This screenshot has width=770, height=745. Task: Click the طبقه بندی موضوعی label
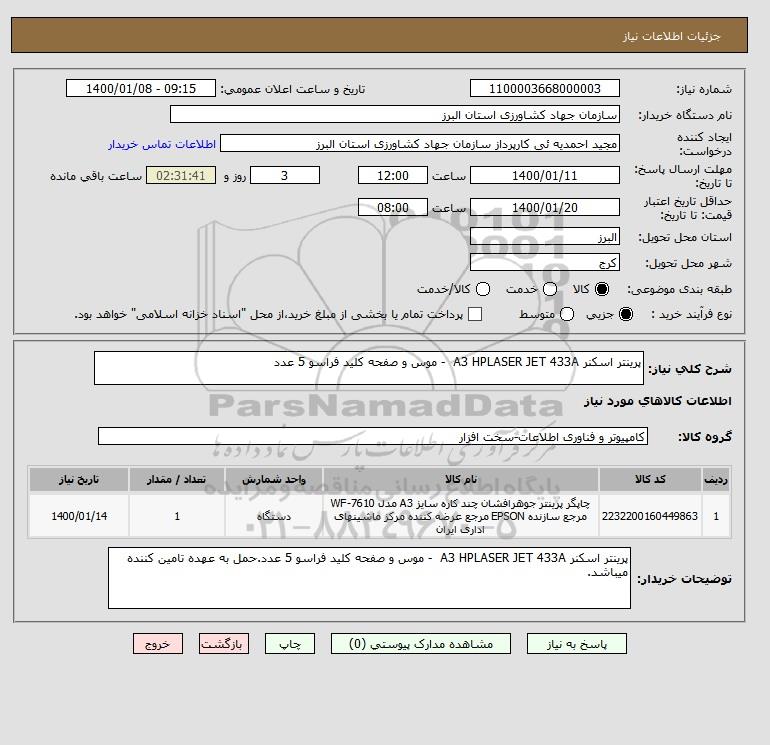680,289
